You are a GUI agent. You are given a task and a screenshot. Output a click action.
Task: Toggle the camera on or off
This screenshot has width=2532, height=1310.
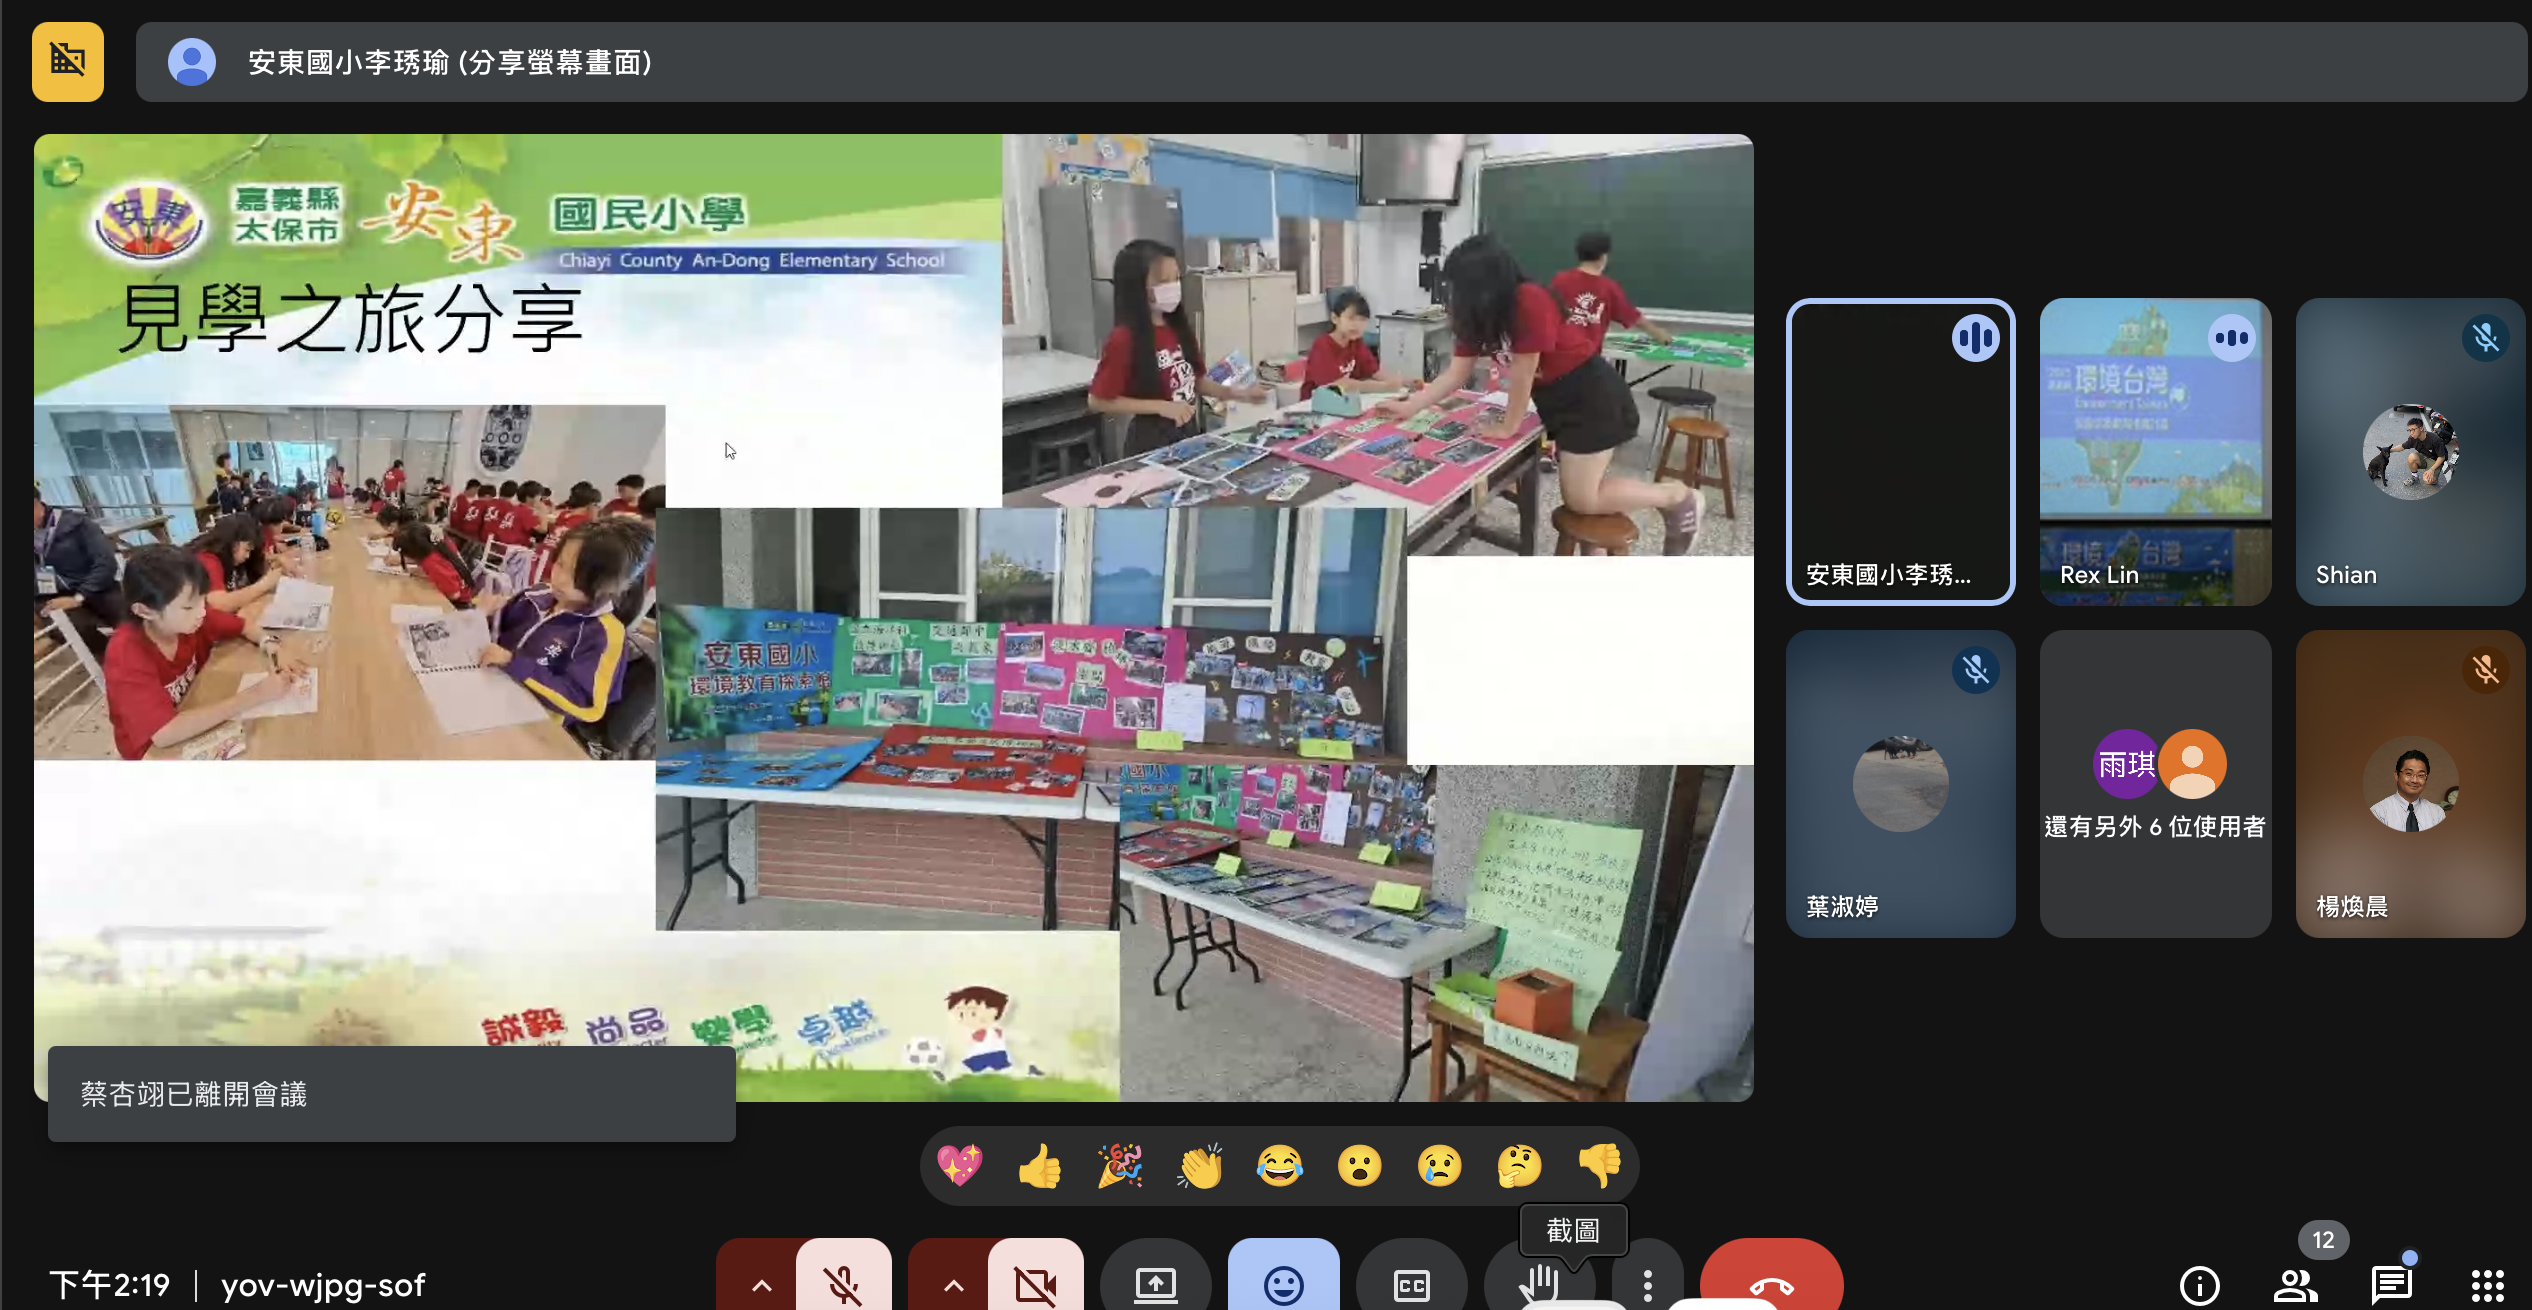[x=1035, y=1285]
